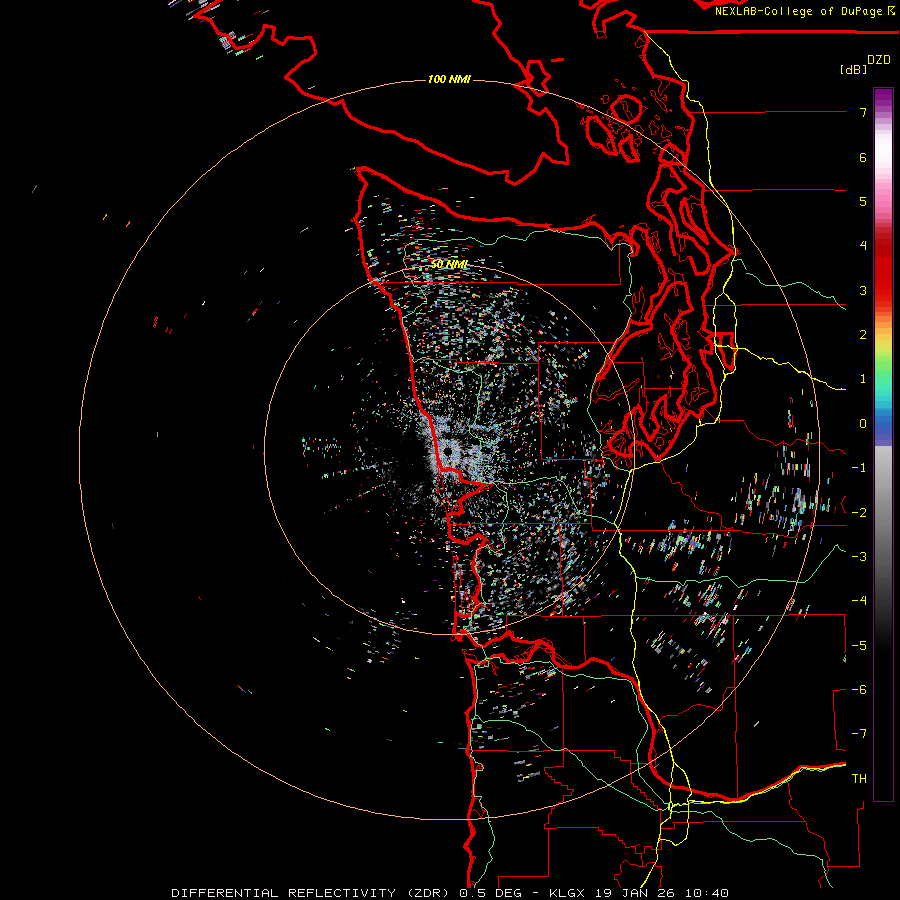Click the 50 NMI range ring label
Viewport: 900px width, 900px height.
(449, 265)
